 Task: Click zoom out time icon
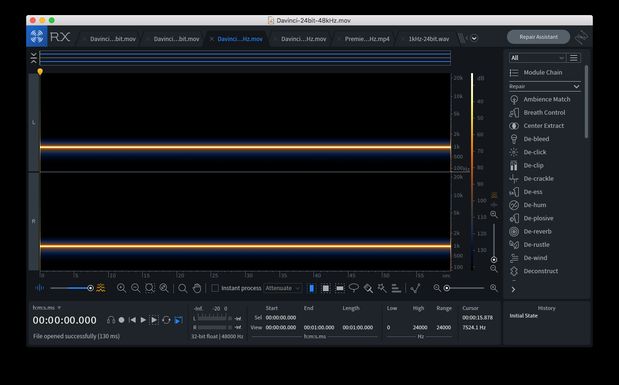coord(135,288)
